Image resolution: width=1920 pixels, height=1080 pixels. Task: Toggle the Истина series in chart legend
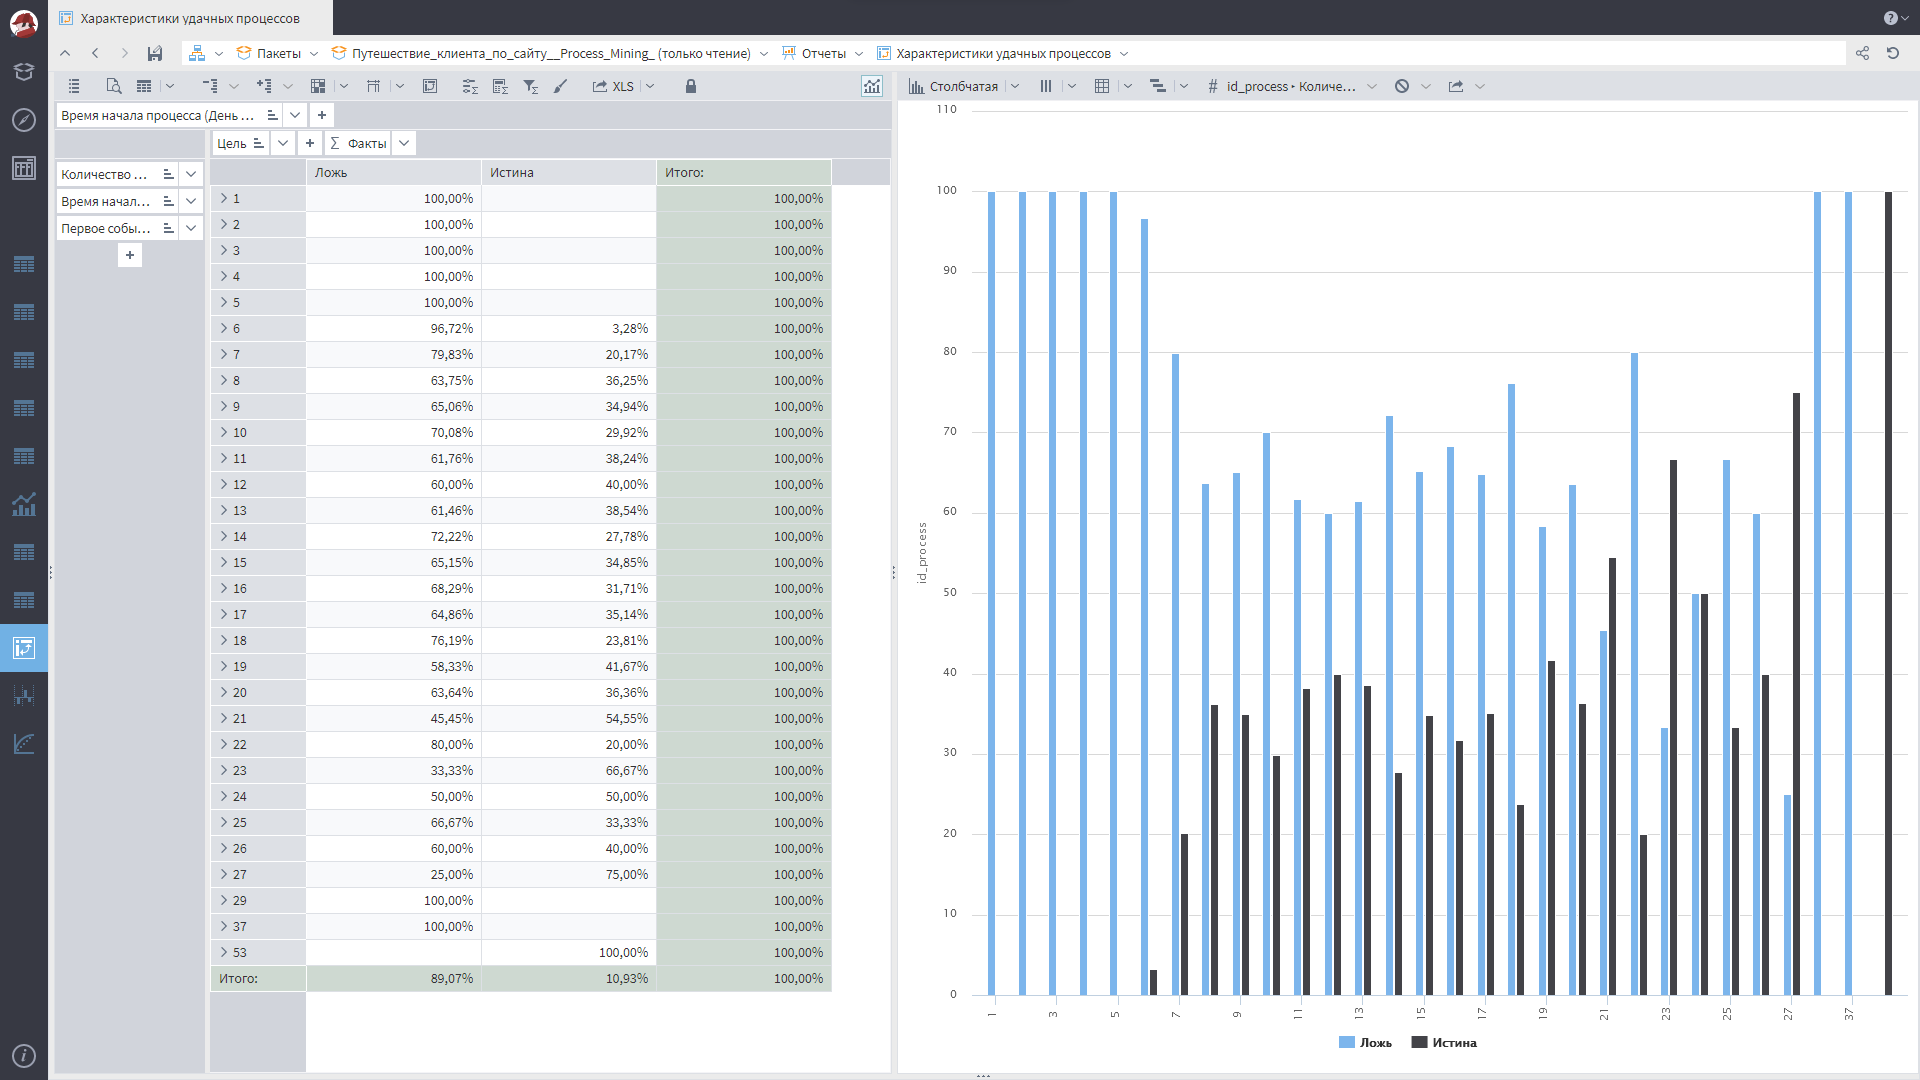(1444, 1042)
